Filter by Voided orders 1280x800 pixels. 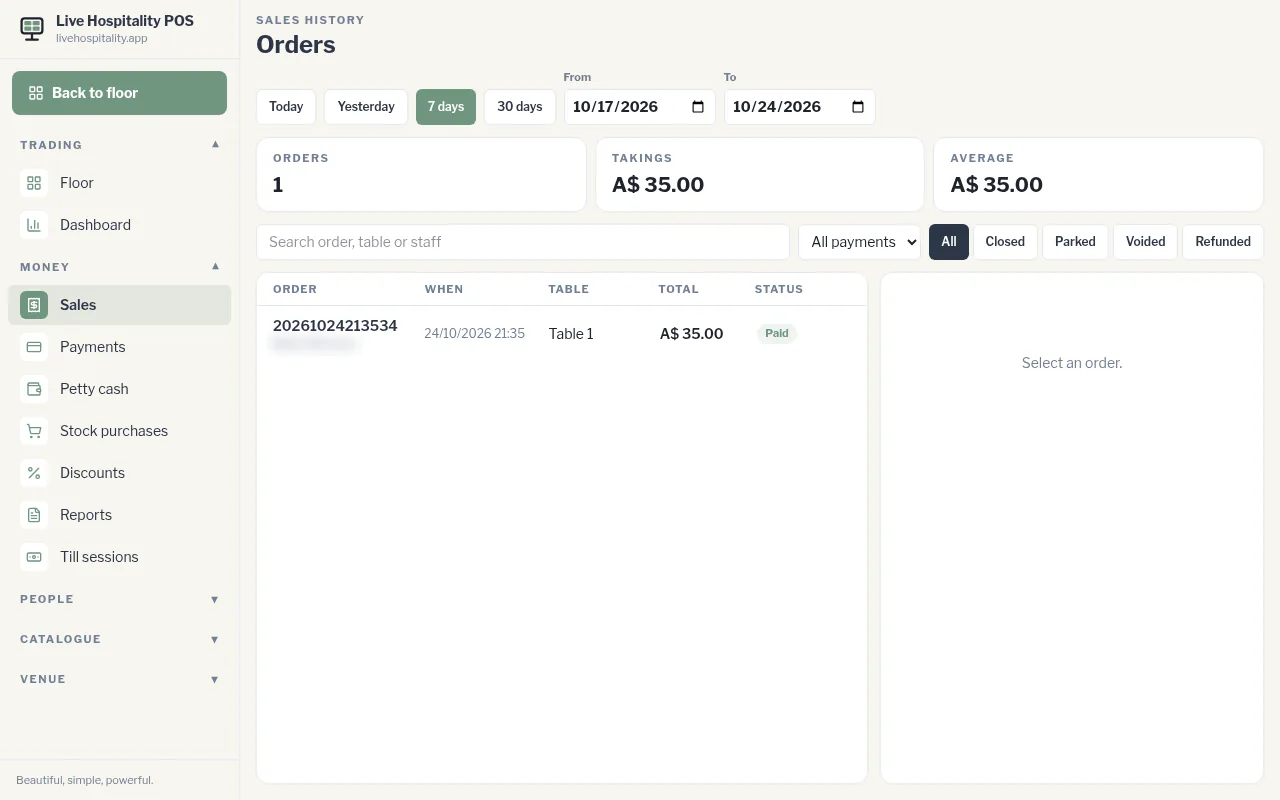pyautogui.click(x=1145, y=242)
